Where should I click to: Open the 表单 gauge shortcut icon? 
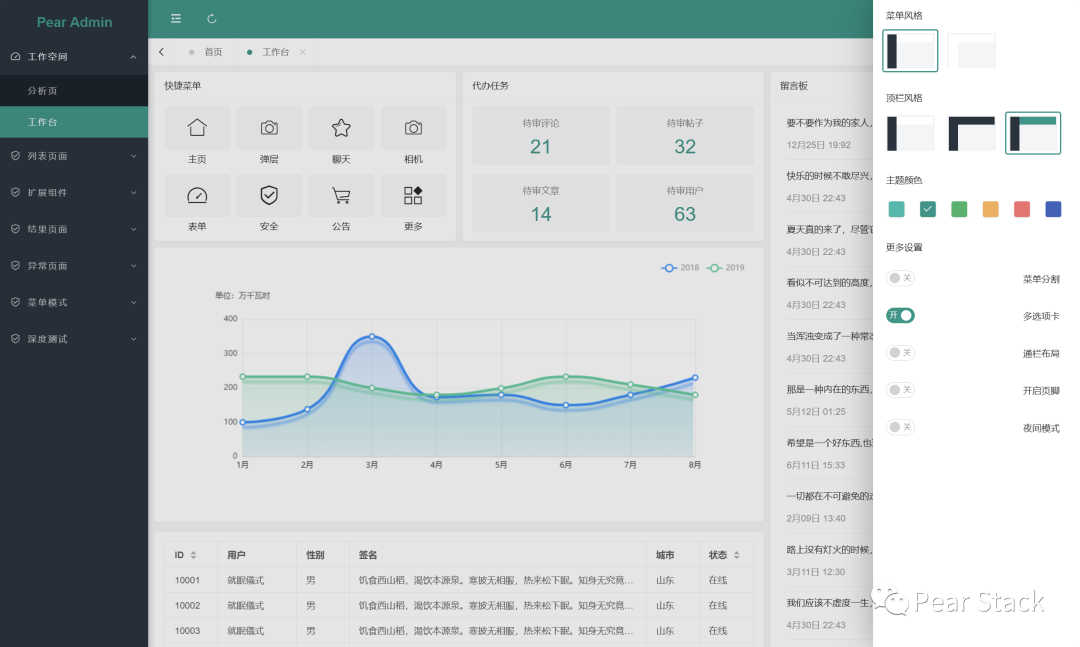pyautogui.click(x=197, y=196)
